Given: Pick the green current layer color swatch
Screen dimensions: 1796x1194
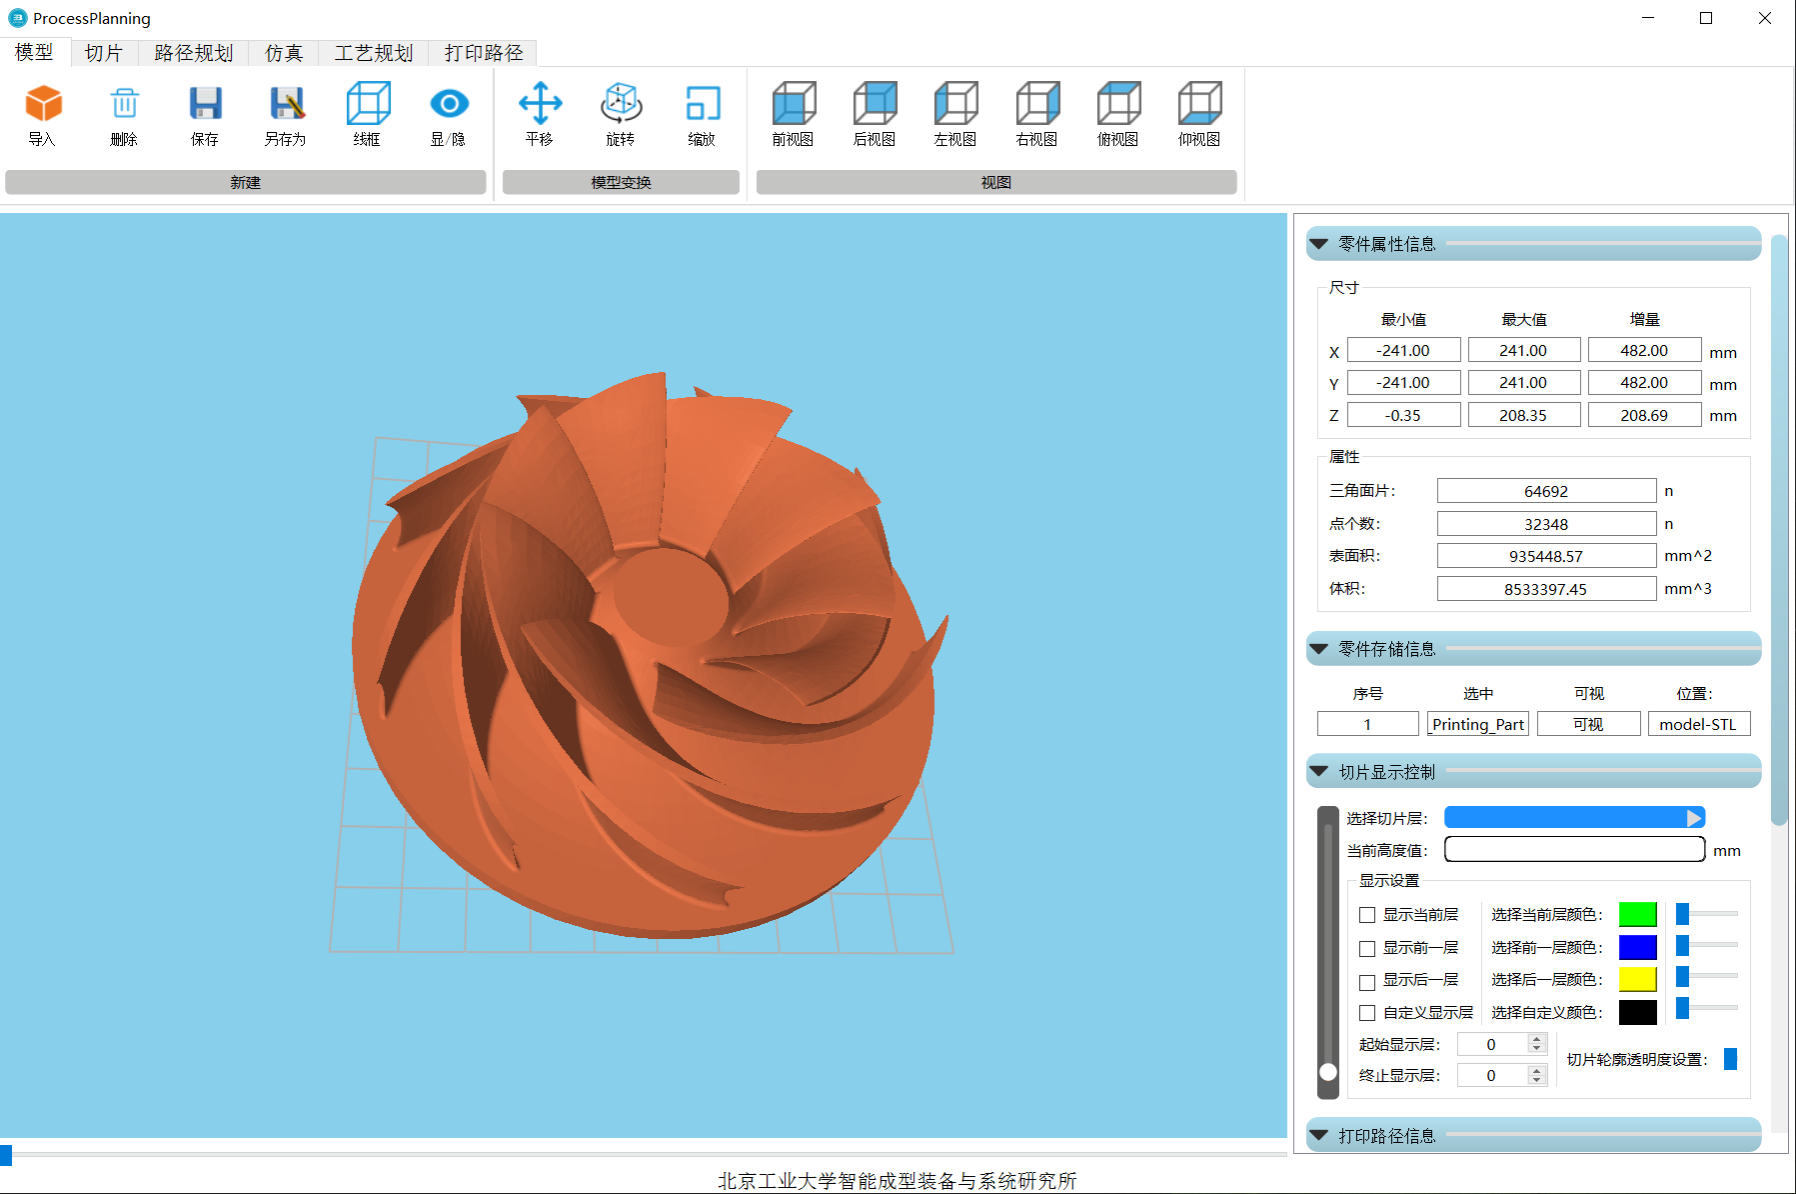Looking at the screenshot, I should 1637,914.
